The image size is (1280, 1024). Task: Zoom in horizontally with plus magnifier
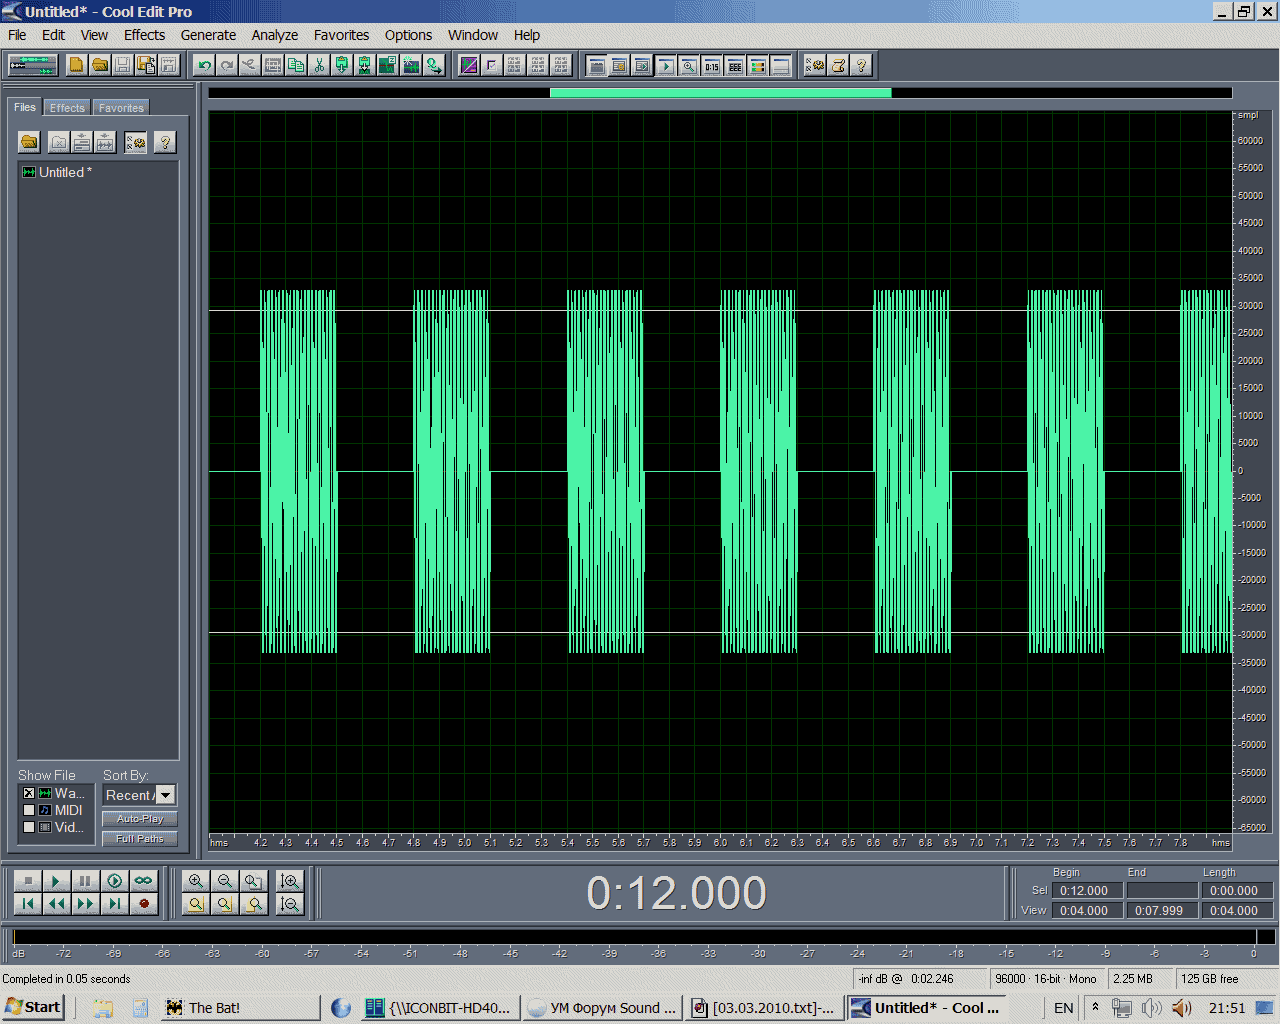pos(196,881)
